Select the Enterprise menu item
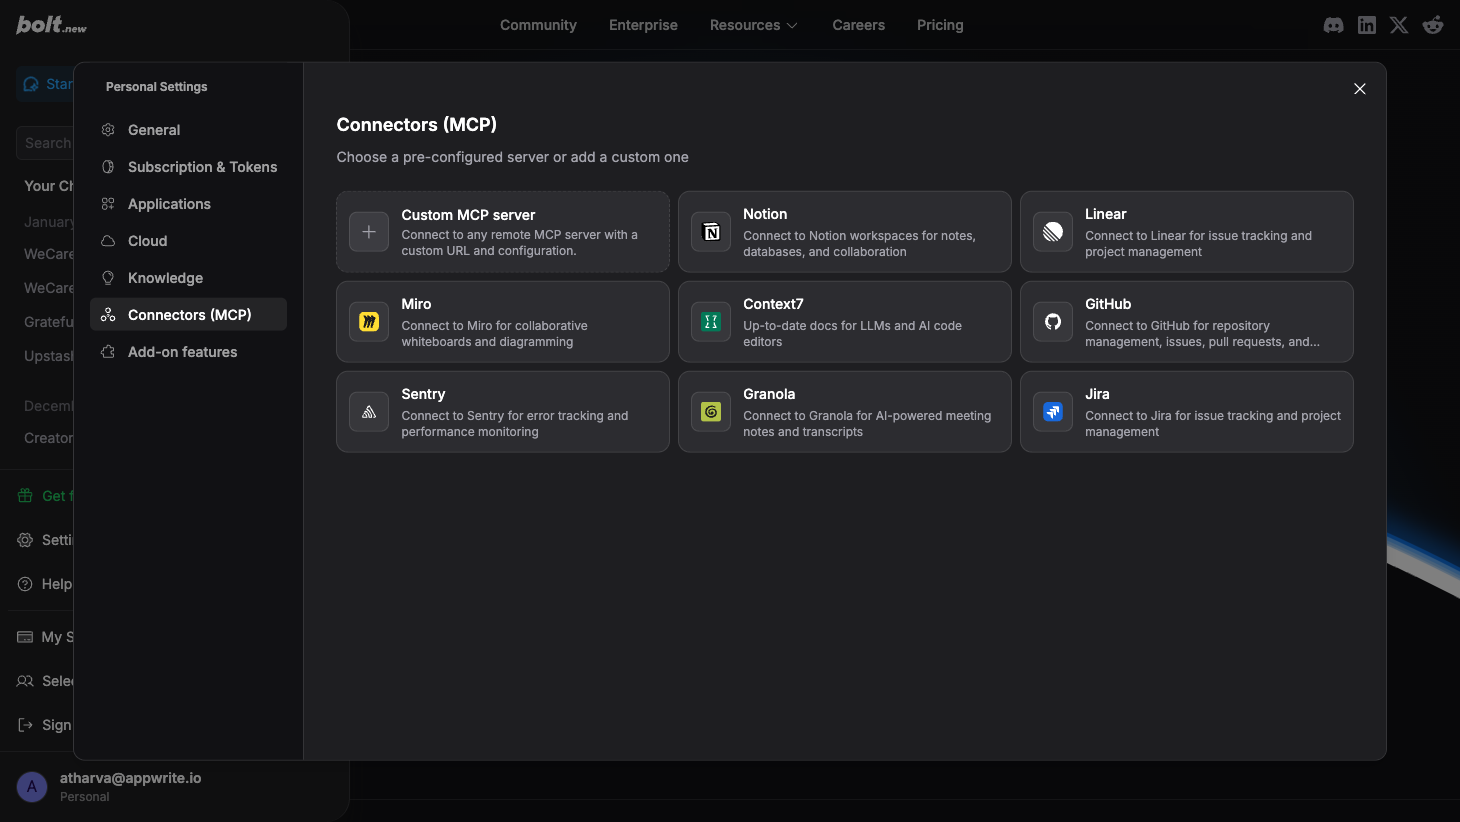This screenshot has width=1460, height=822. point(643,25)
